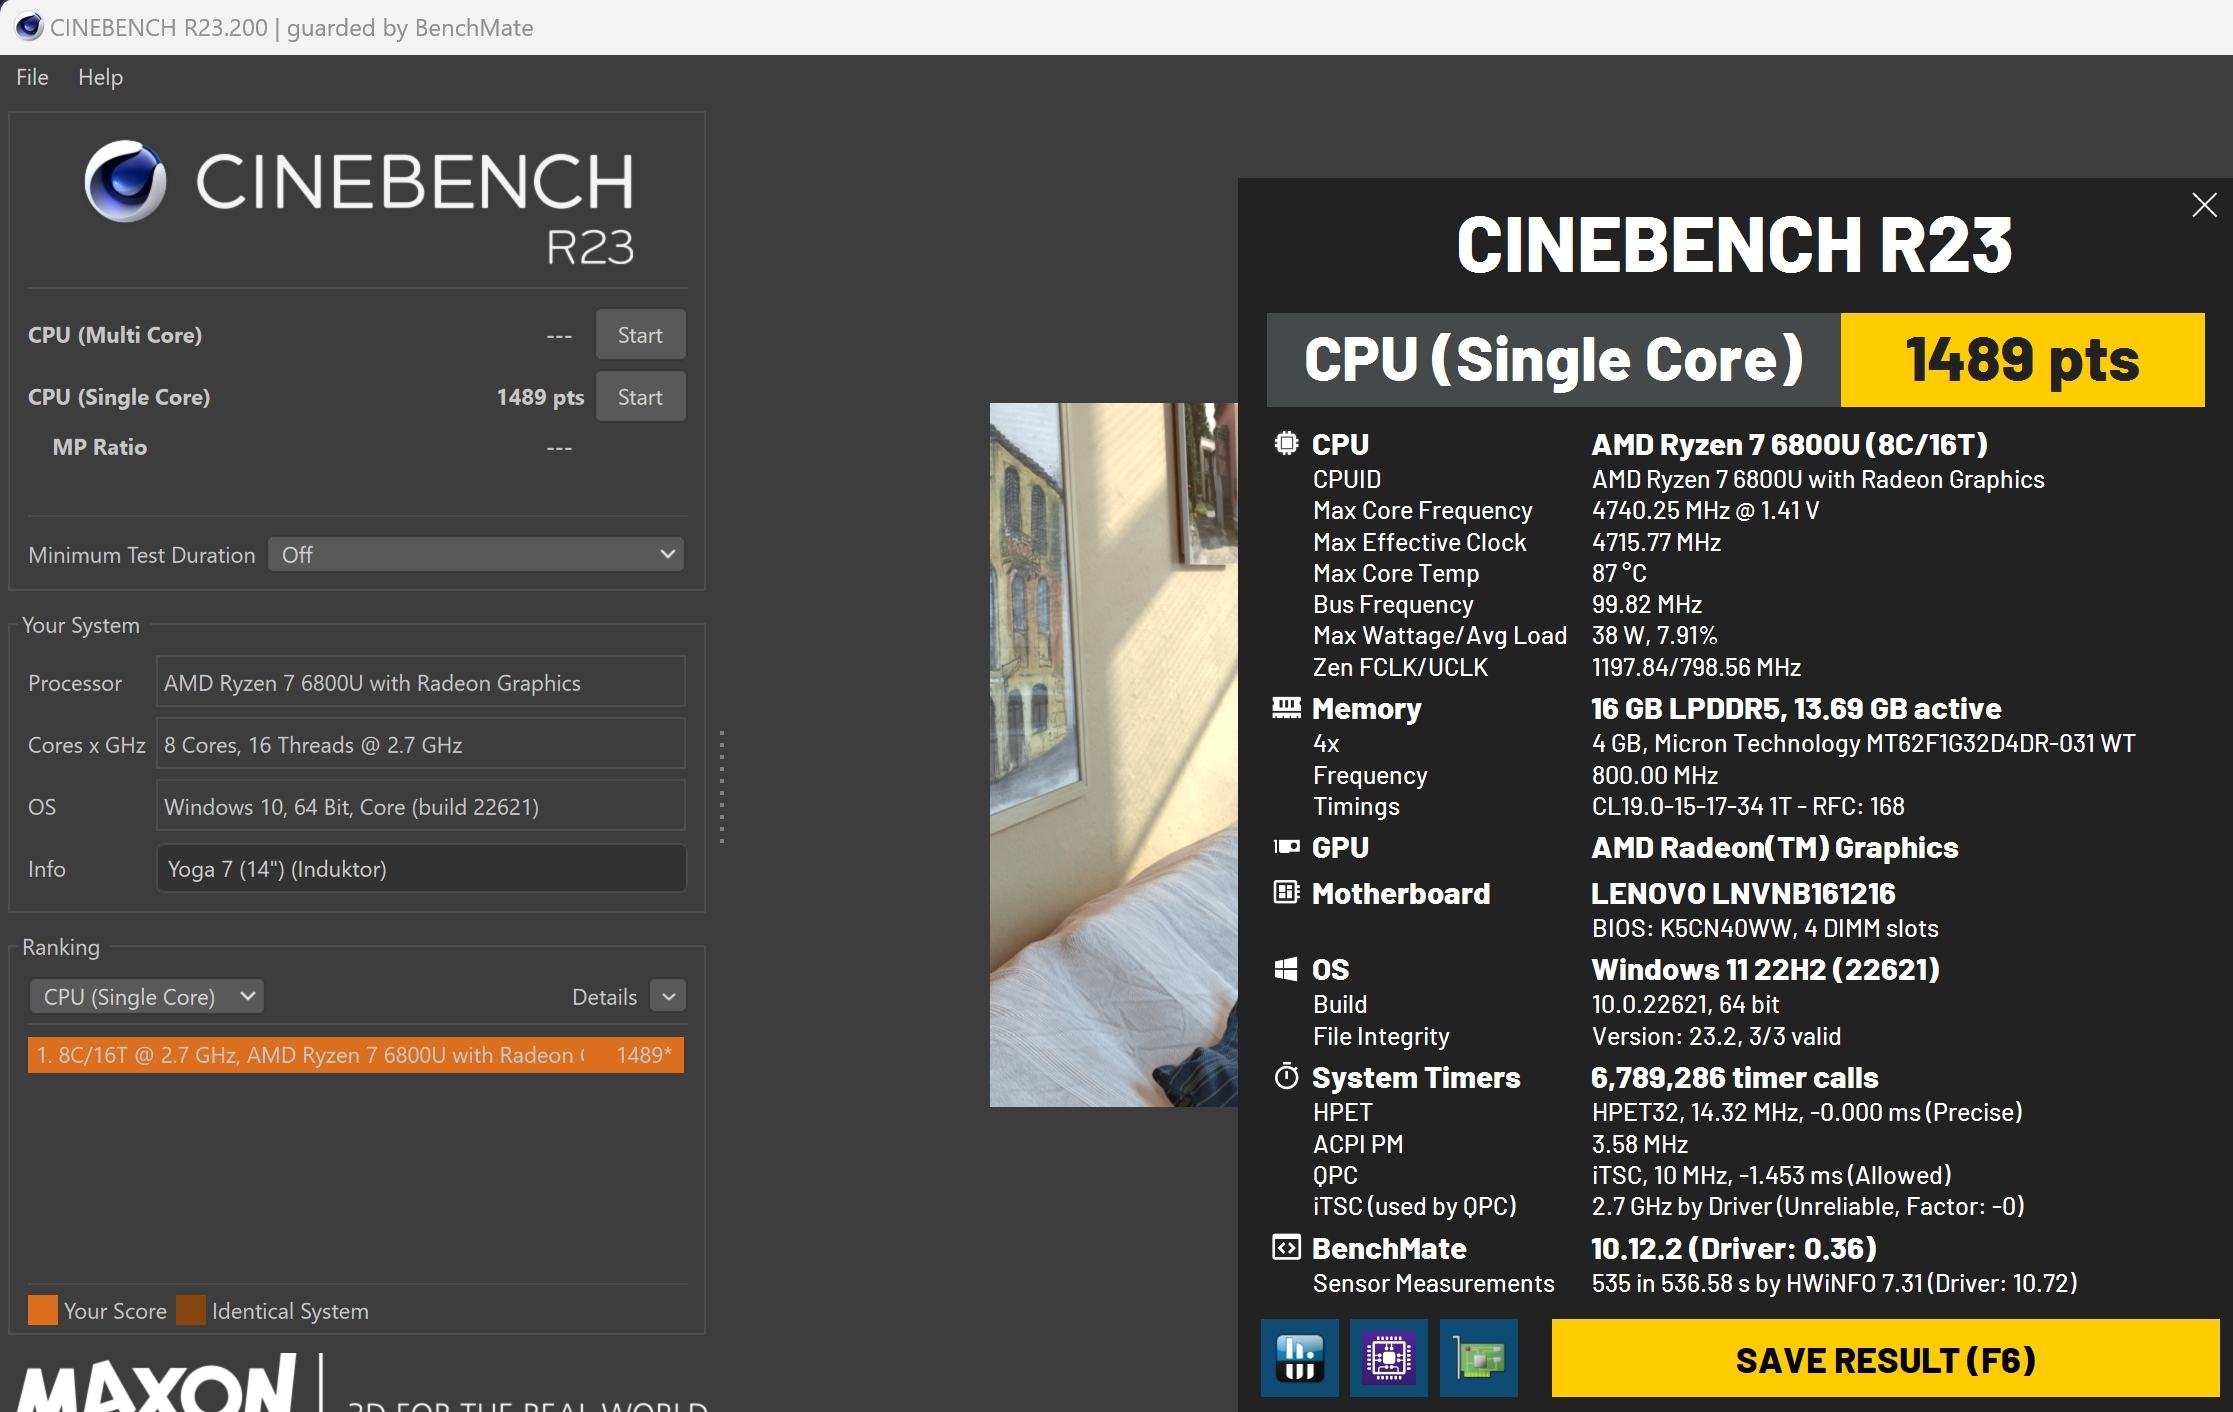2233x1412 pixels.
Task: Click the Info field showing Yoga 7
Action: 420,869
